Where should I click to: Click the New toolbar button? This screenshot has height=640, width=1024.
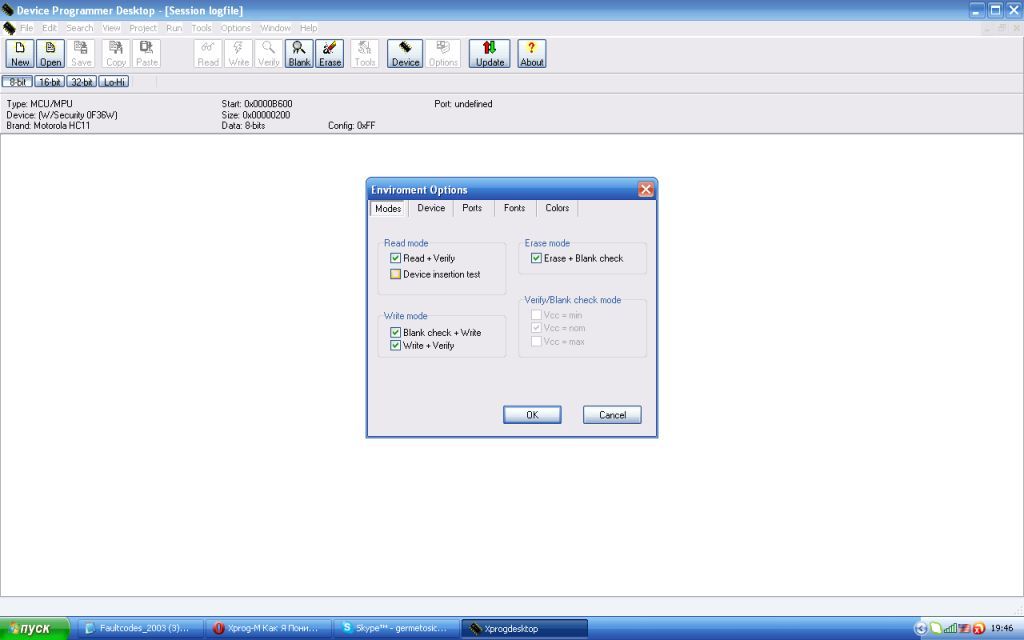point(20,54)
